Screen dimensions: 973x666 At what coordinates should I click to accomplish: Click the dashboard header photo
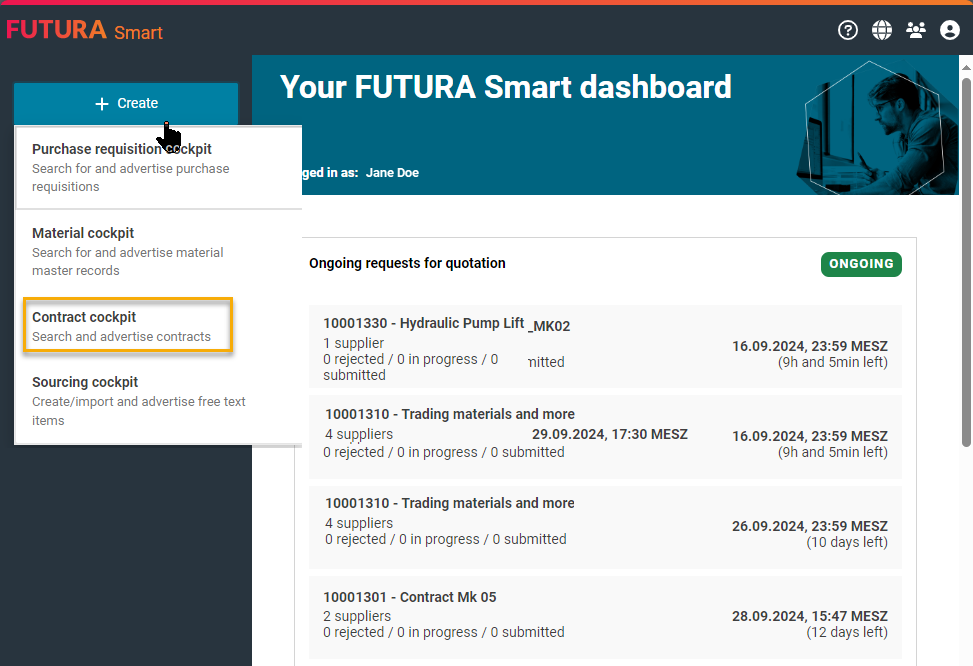[x=873, y=125]
